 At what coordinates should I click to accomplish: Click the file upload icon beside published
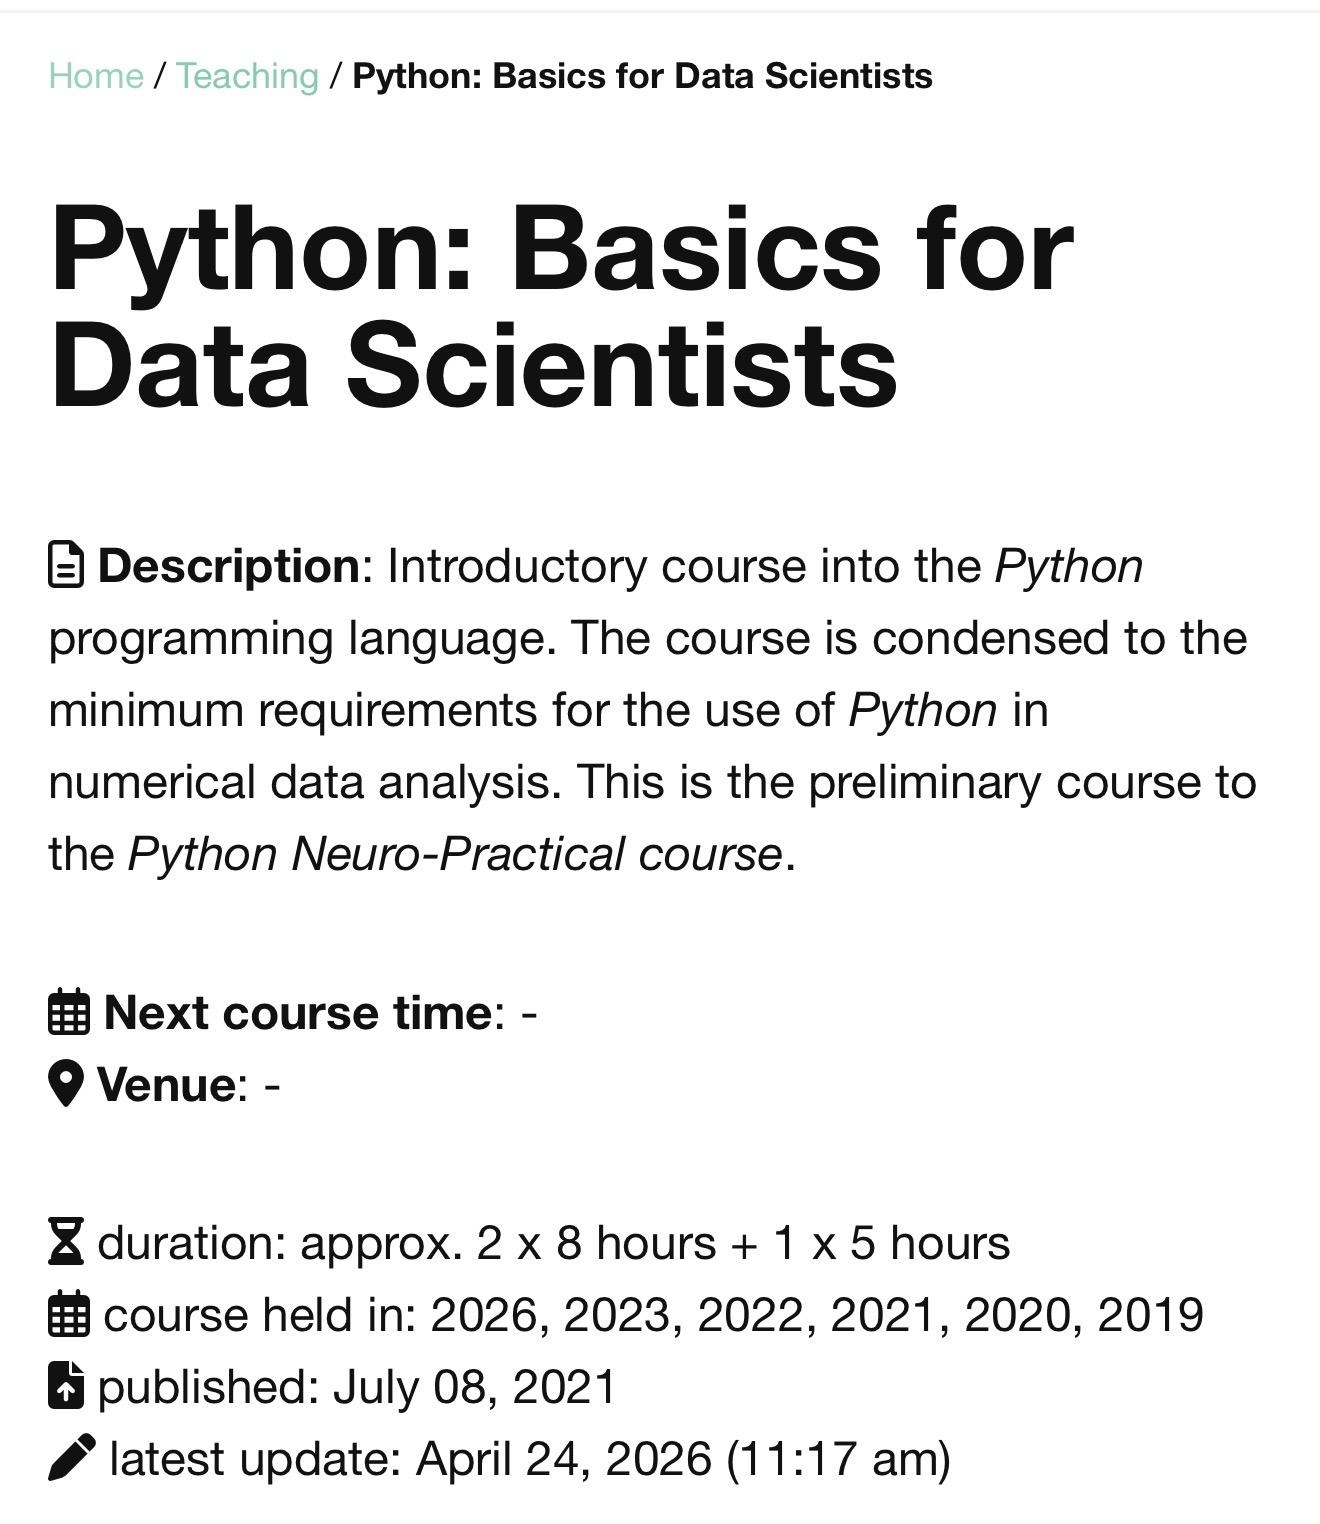pyautogui.click(x=66, y=1386)
